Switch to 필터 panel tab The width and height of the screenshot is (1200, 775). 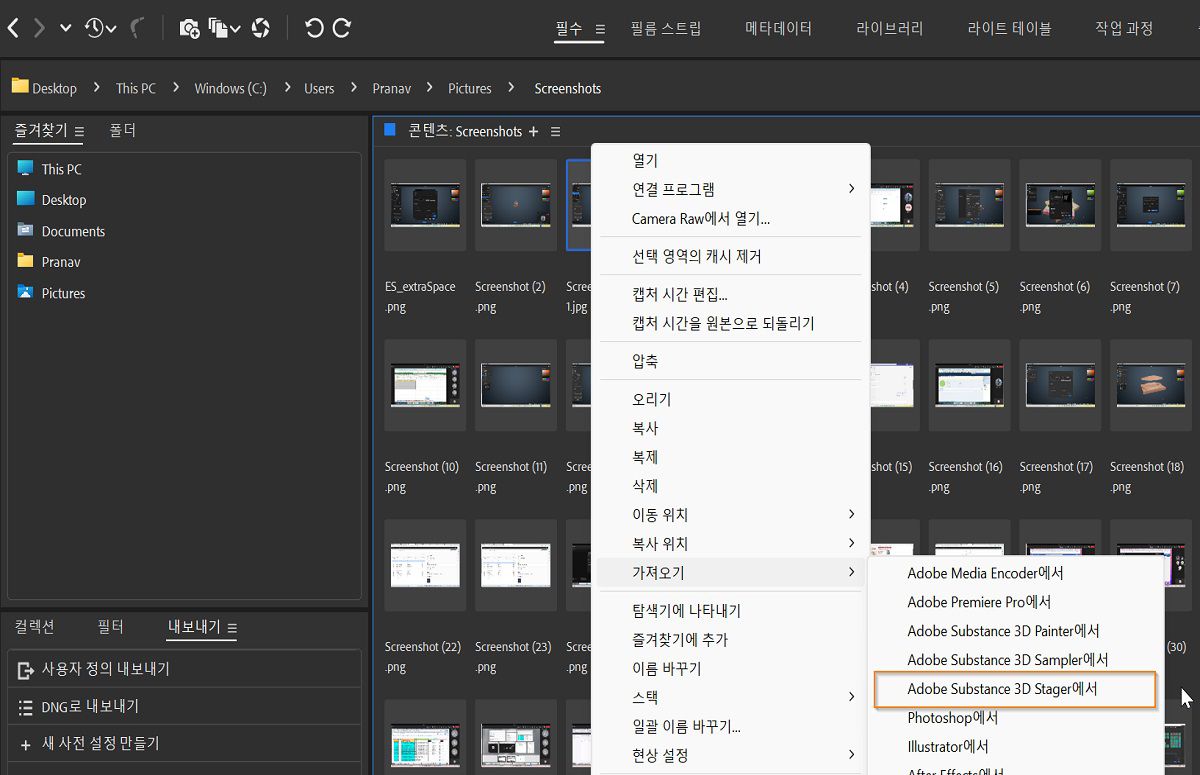coord(111,627)
